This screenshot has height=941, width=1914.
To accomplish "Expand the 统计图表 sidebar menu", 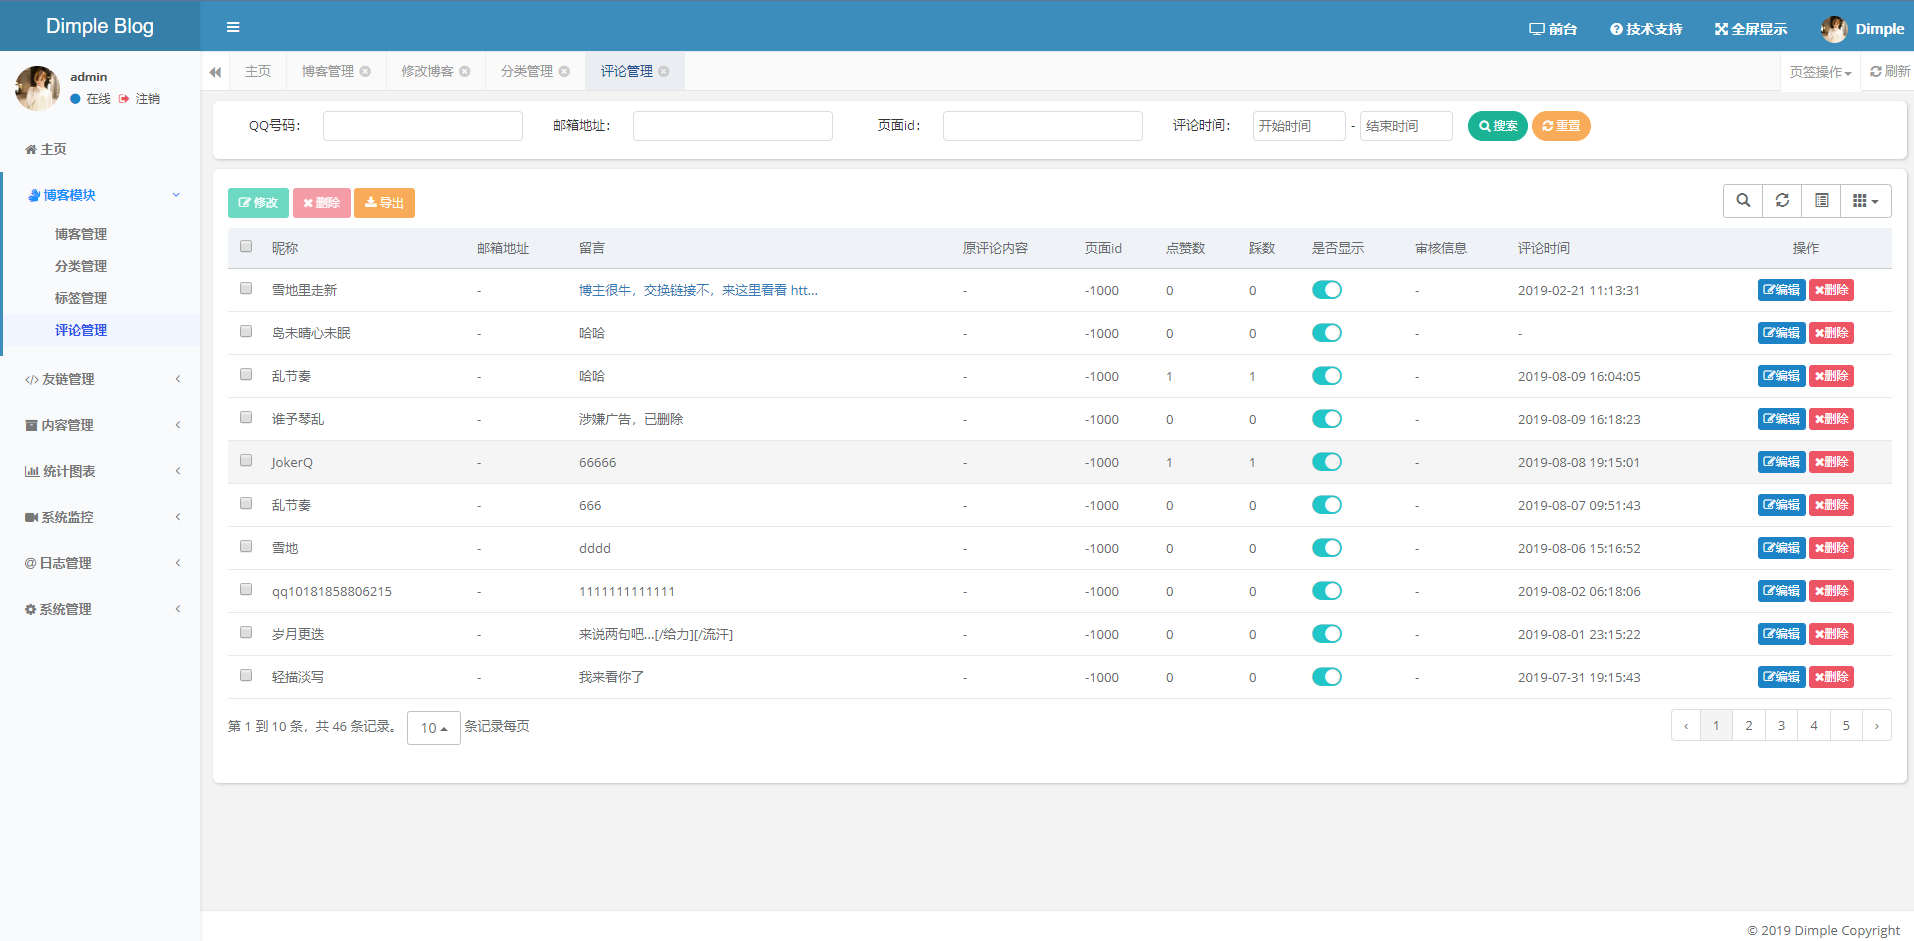I will [100, 471].
